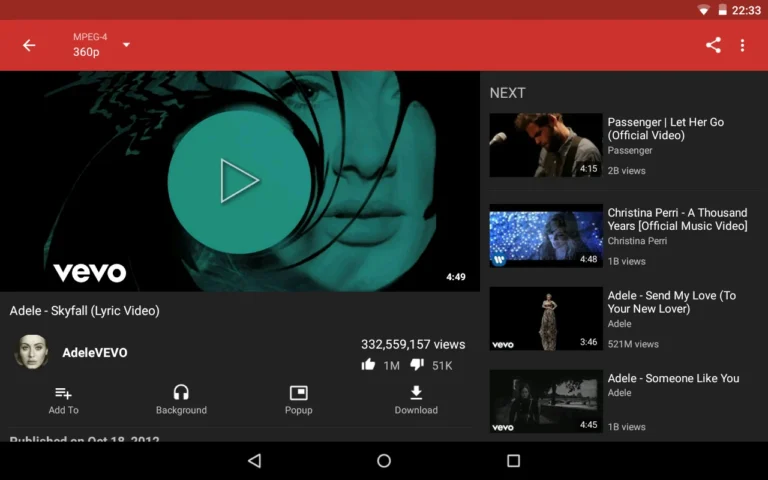Click the 332,559,157 views count
Screen dimensions: 768x480
(413, 344)
